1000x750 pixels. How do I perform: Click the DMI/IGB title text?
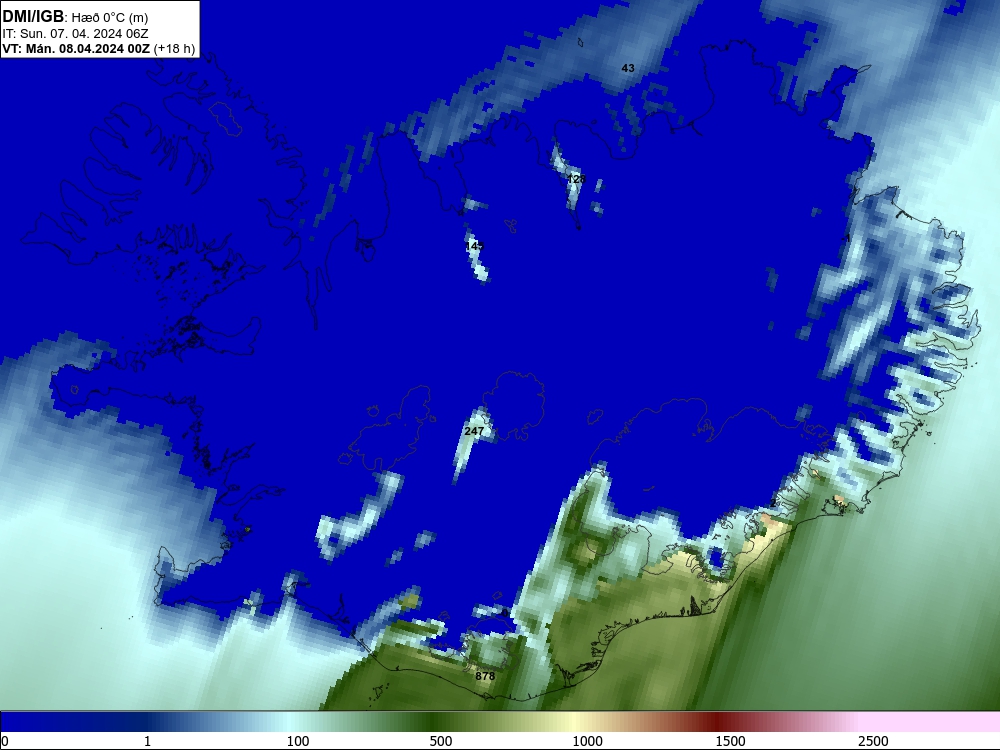33,17
